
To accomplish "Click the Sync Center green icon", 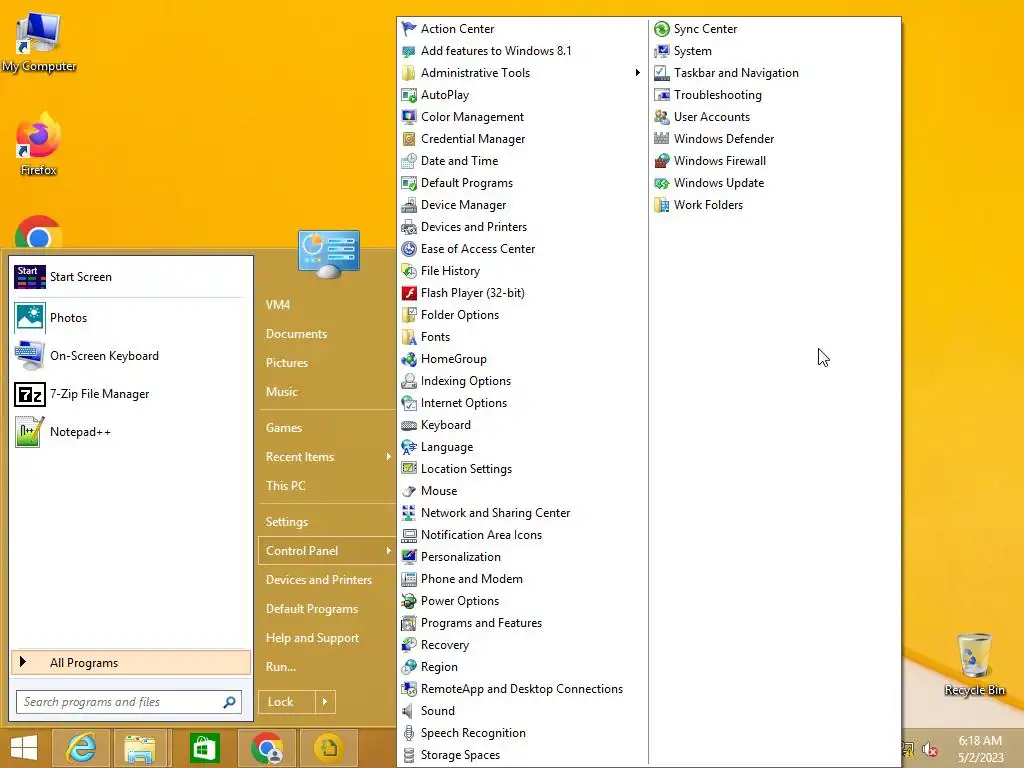I will point(662,29).
